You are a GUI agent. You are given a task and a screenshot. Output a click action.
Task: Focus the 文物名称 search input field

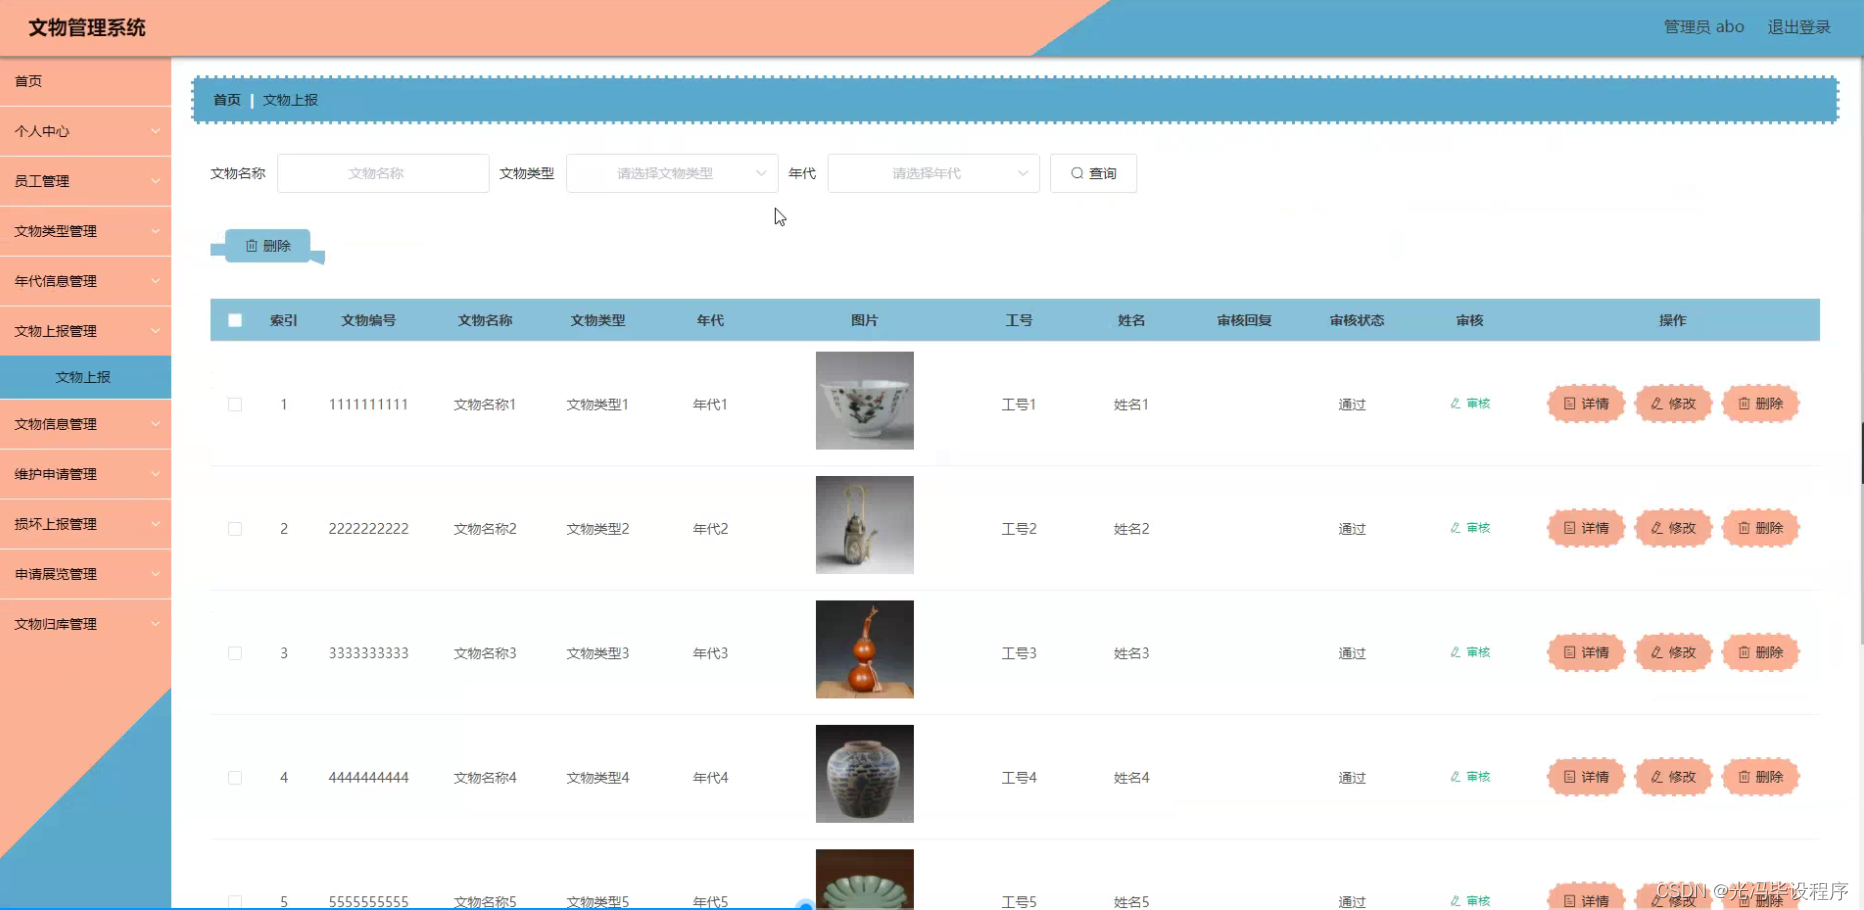click(x=383, y=173)
